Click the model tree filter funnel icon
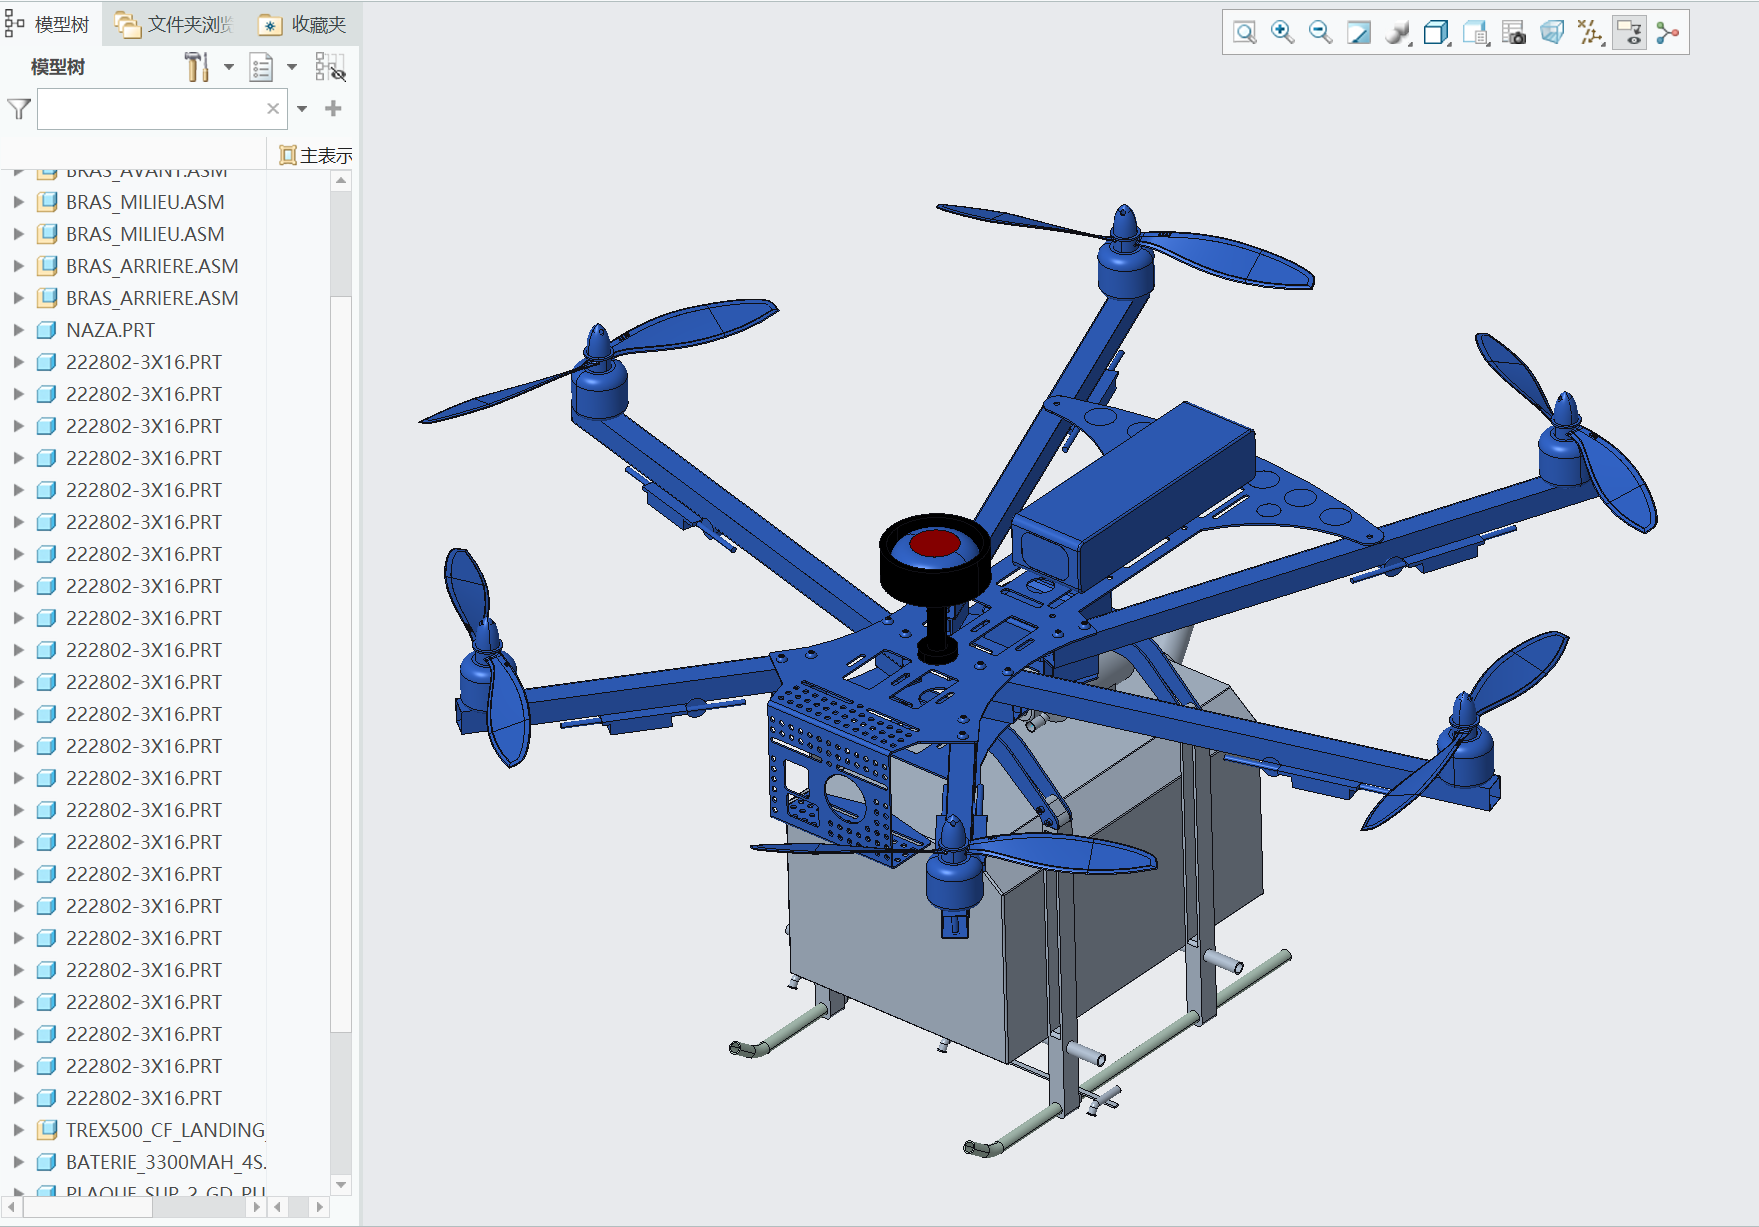The image size is (1759, 1227). [x=18, y=109]
